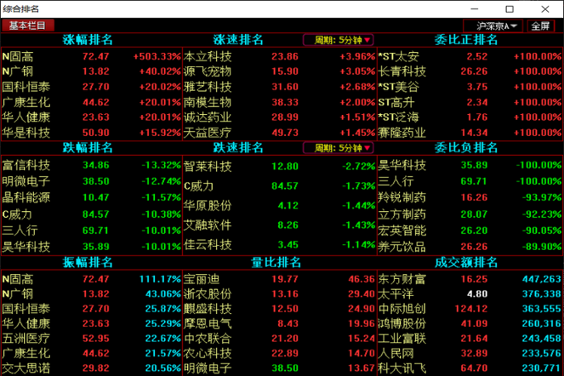Select 佳云科技 row
Viewport: 564px width, 376px height.
click(279, 245)
